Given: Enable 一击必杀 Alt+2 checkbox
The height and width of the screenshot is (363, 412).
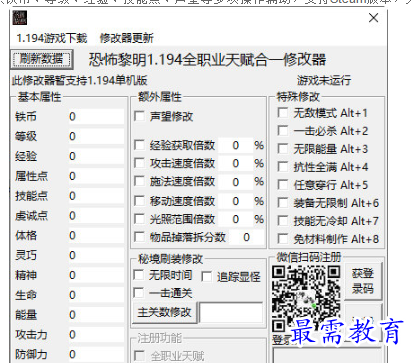Looking at the screenshot, I should click(283, 131).
